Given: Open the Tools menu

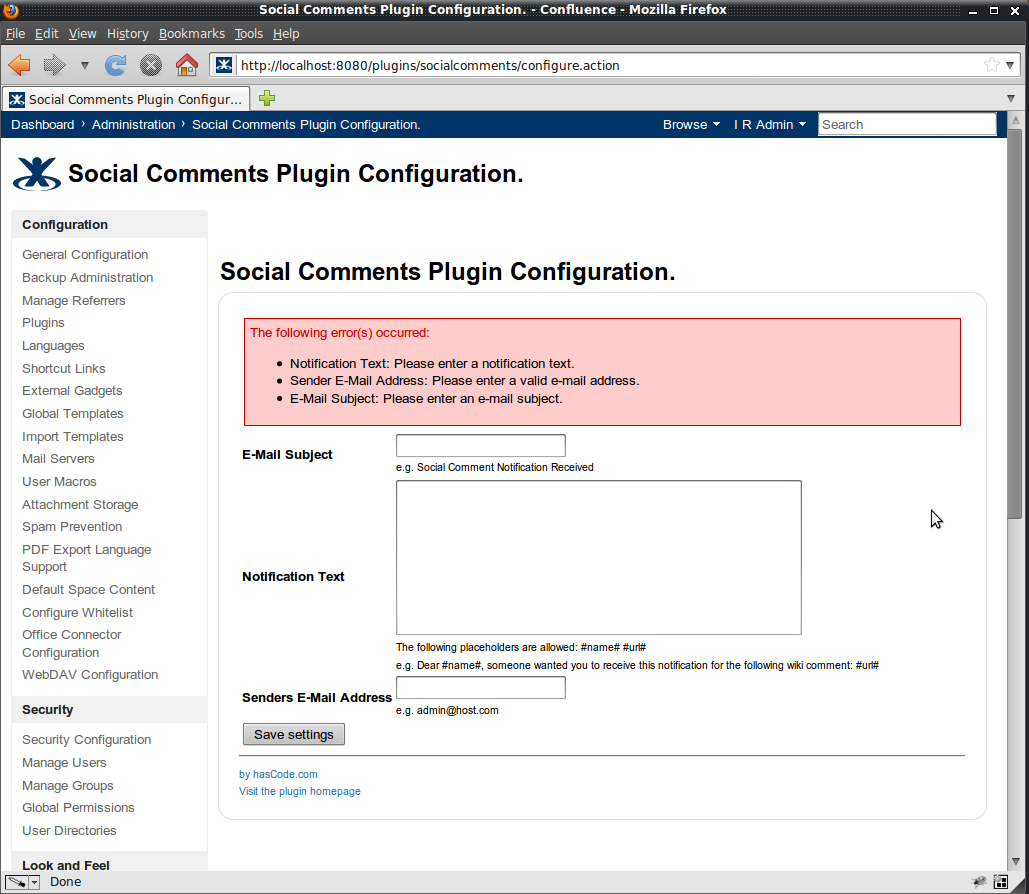Looking at the screenshot, I should click(x=248, y=33).
